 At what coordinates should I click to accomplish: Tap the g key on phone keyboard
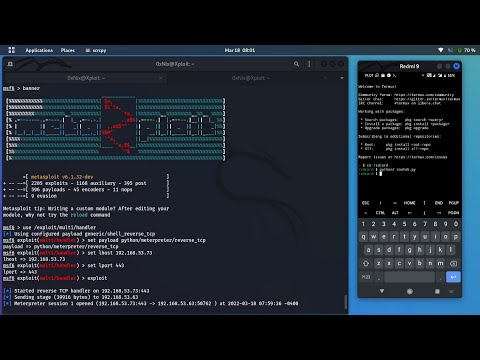(x=409, y=250)
